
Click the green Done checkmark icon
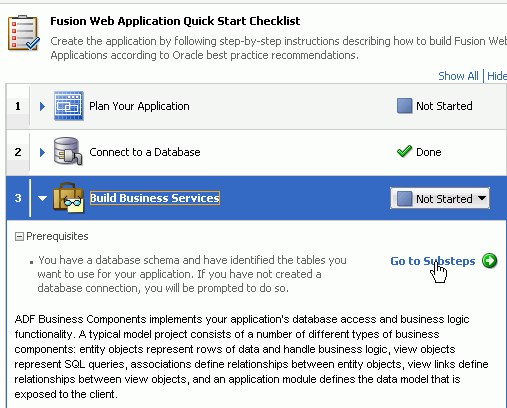[404, 152]
